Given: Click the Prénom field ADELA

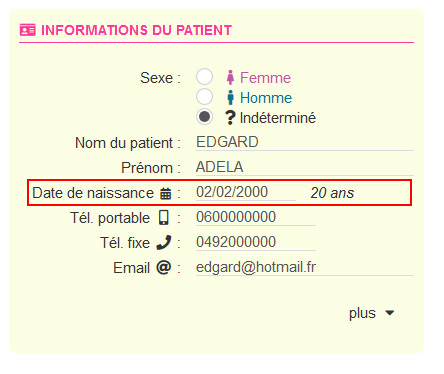Looking at the screenshot, I should (x=305, y=167).
